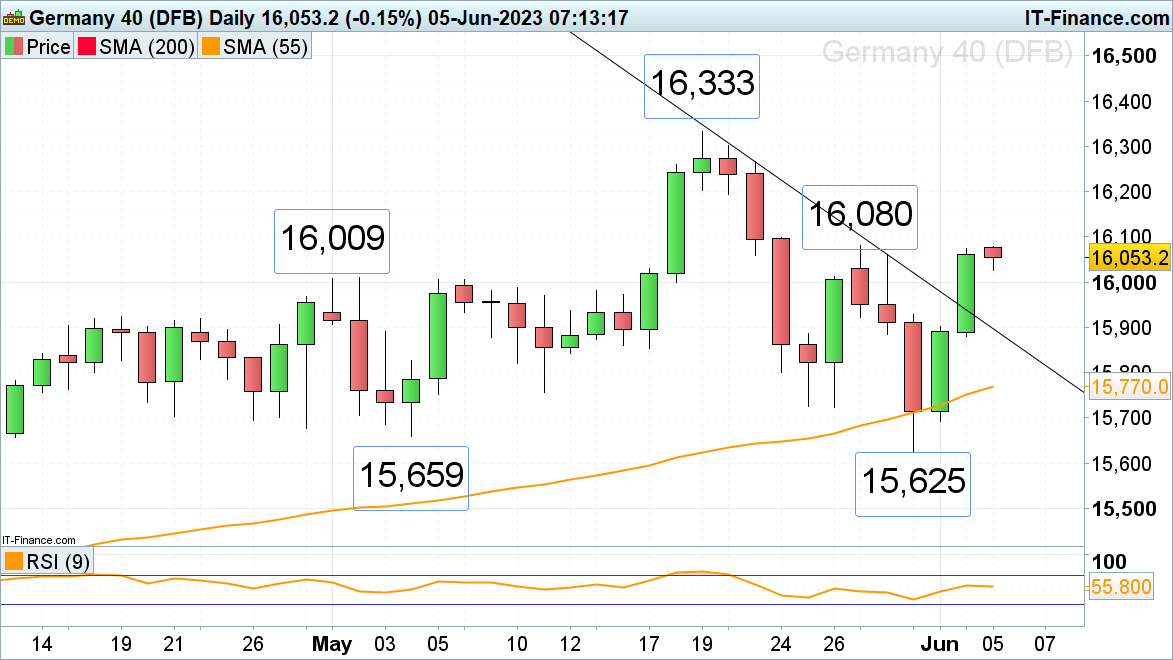The height and width of the screenshot is (660, 1173).
Task: Click the orange RSI (9) legend swatch
Action: pos(13,560)
